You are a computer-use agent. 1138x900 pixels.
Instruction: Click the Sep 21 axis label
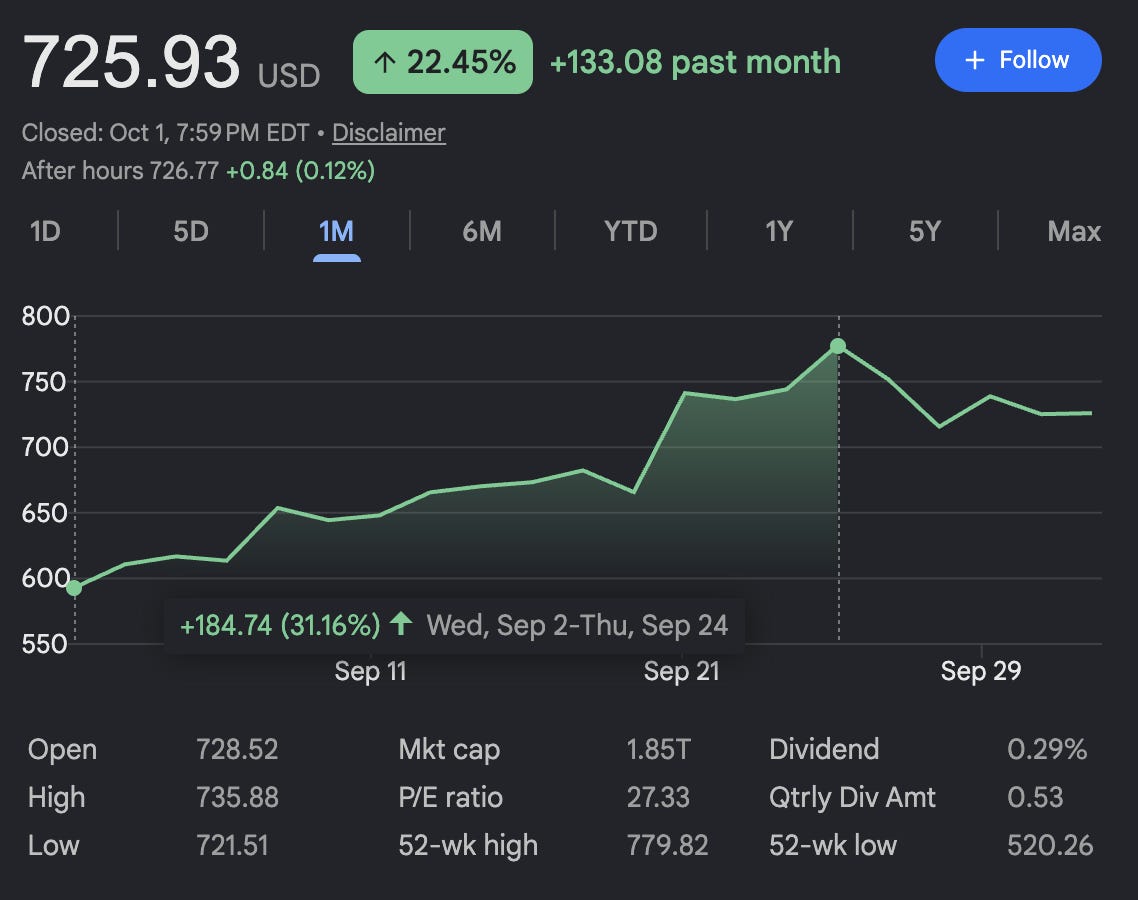tap(681, 671)
